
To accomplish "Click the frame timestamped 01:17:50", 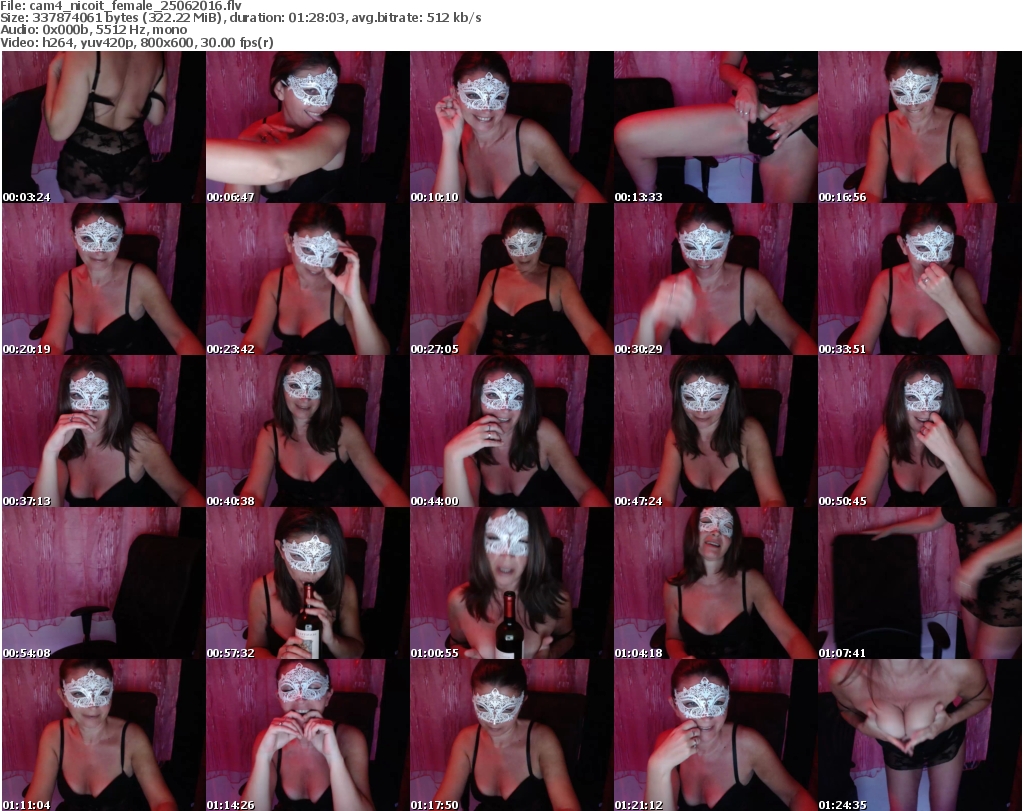I will click(511, 735).
